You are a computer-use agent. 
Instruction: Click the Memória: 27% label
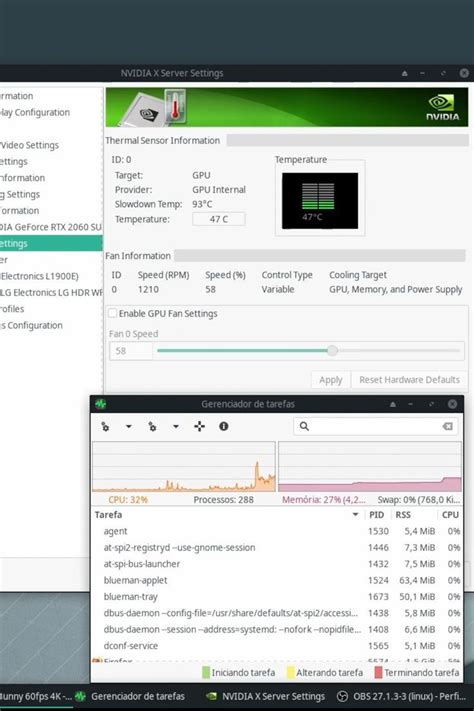(324, 500)
